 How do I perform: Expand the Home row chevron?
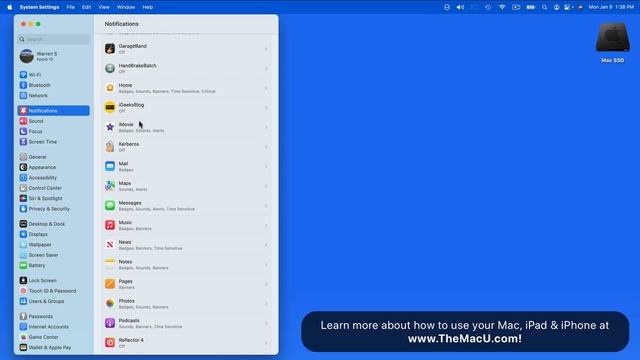click(266, 88)
